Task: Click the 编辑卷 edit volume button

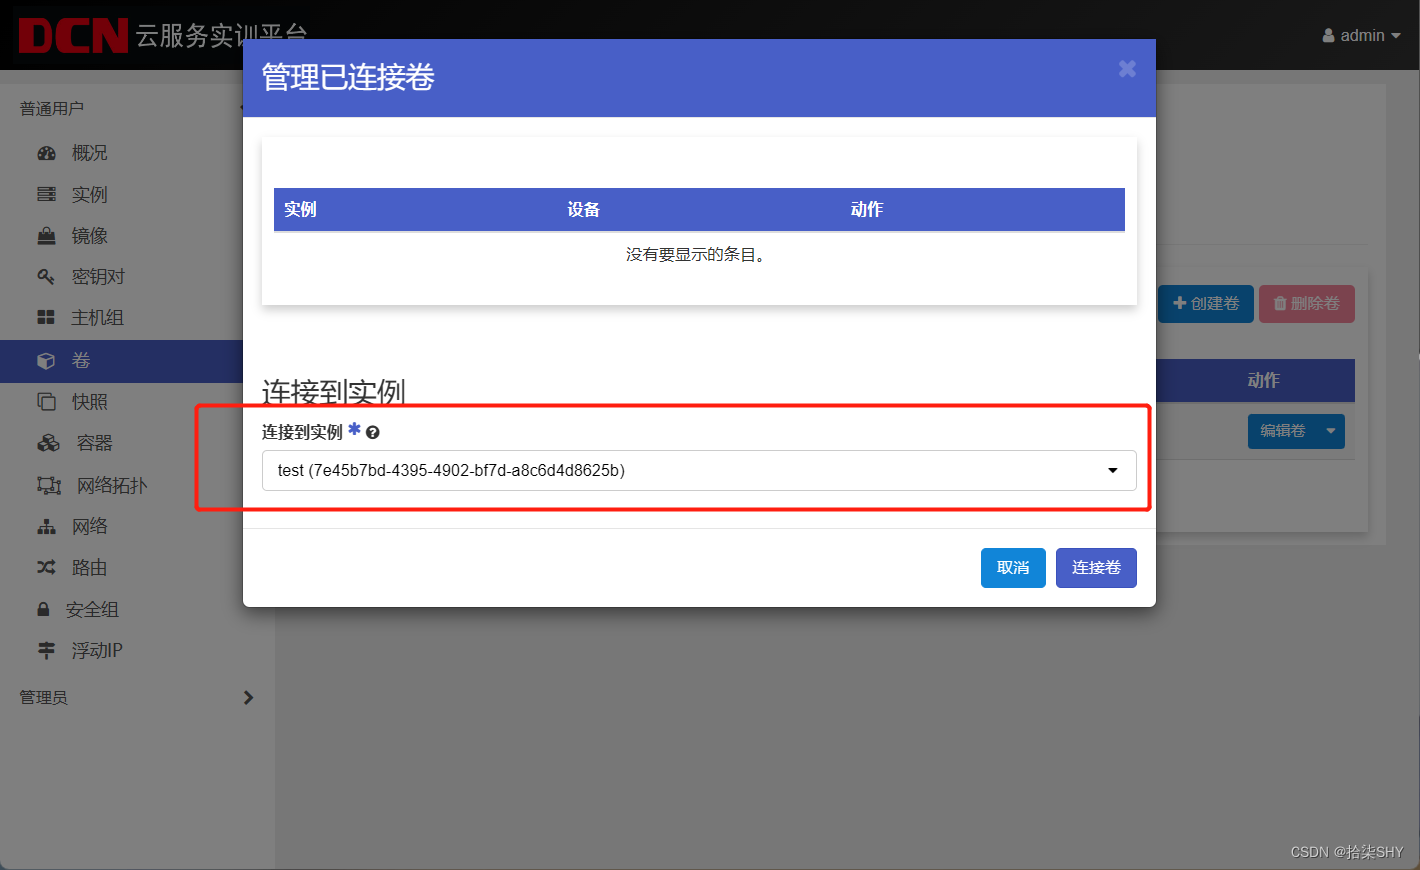Action: click(1283, 431)
